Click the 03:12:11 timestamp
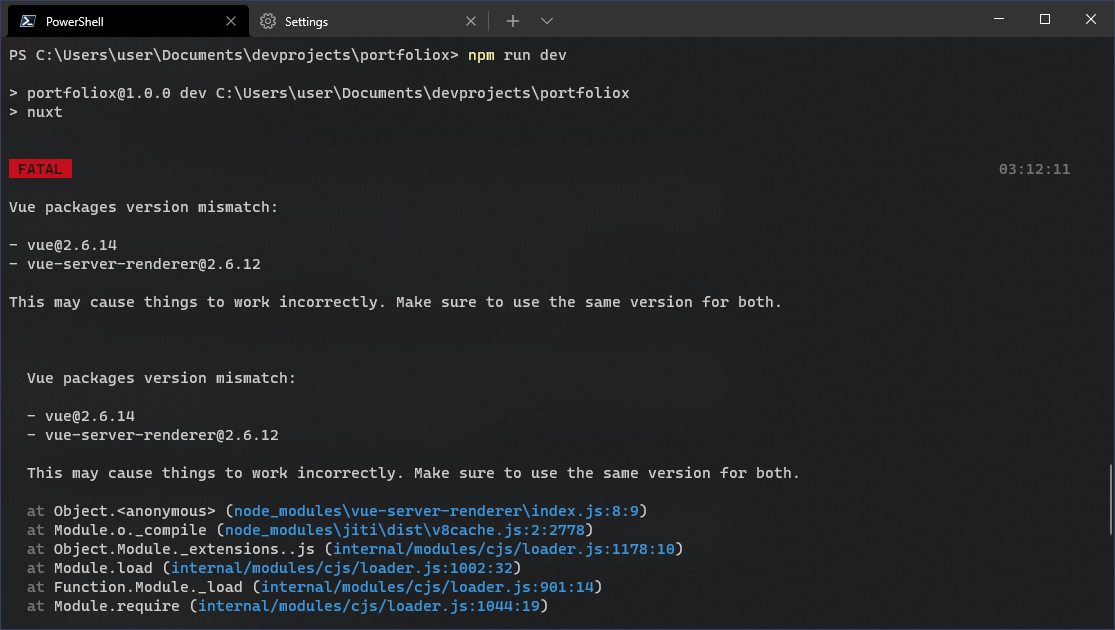The image size is (1115, 630). click(x=1033, y=168)
